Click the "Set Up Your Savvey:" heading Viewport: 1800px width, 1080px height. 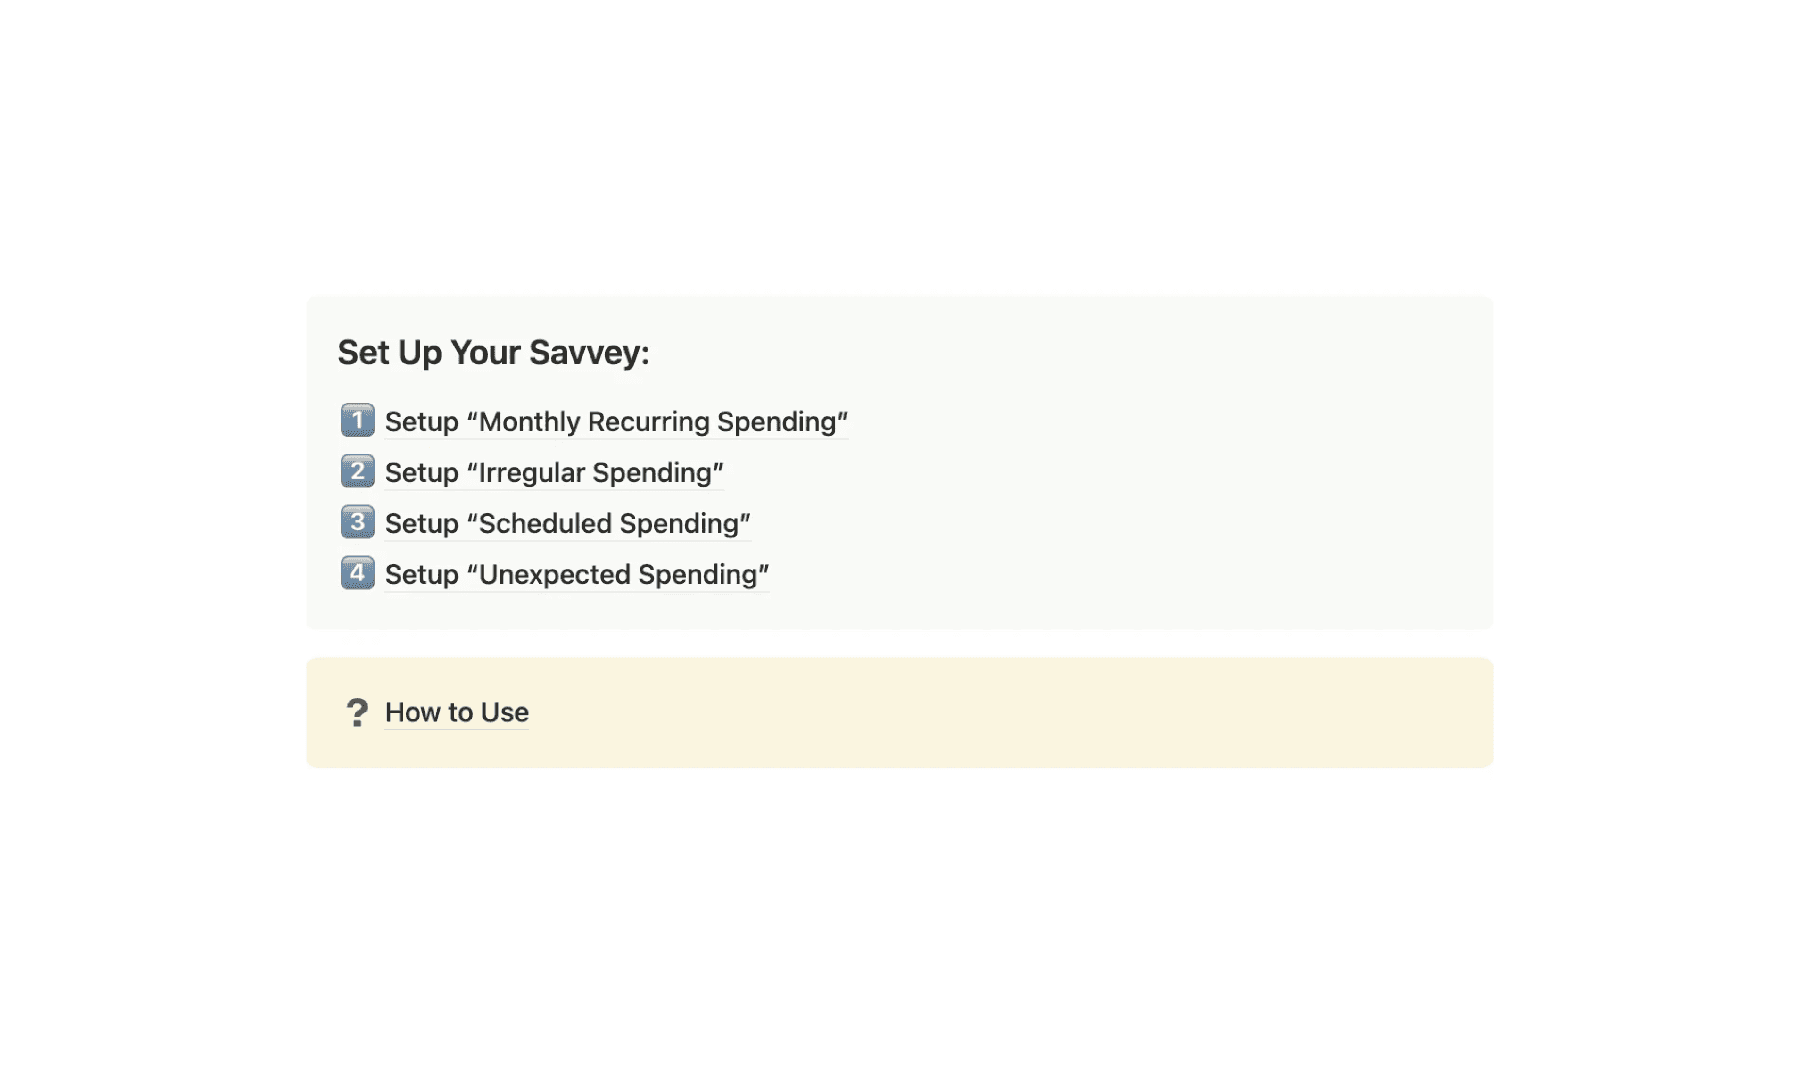coord(493,352)
